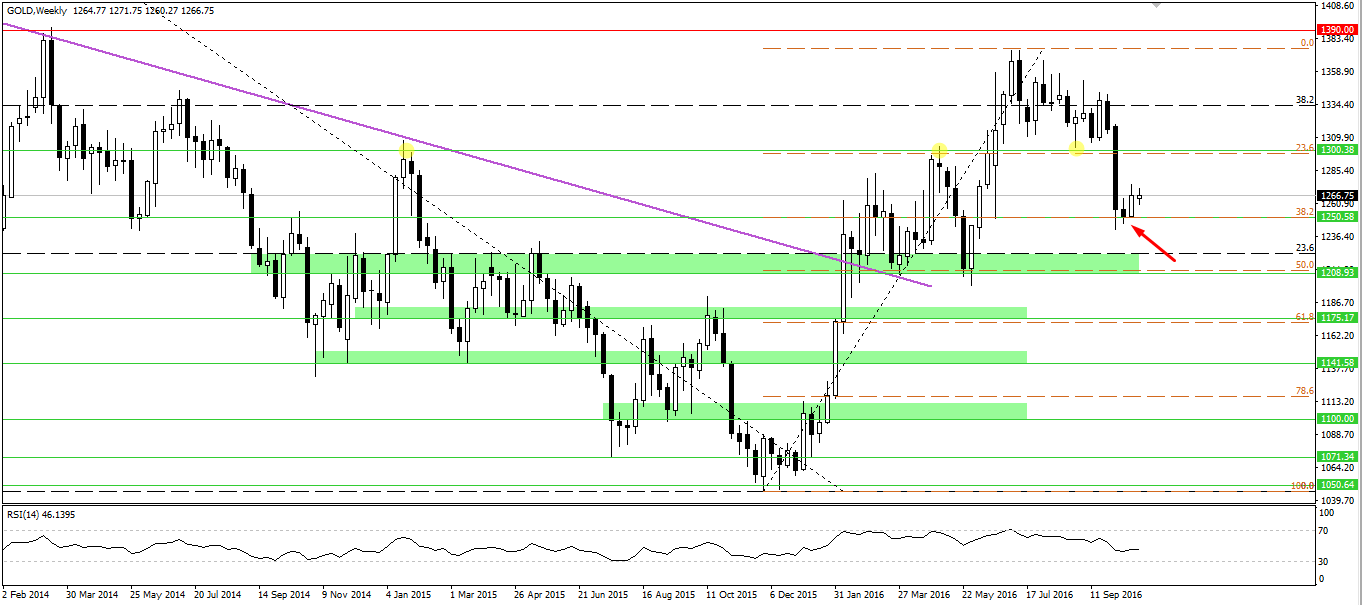
Task: Click the 2 Feb 2014 date label
Action: click(26, 594)
